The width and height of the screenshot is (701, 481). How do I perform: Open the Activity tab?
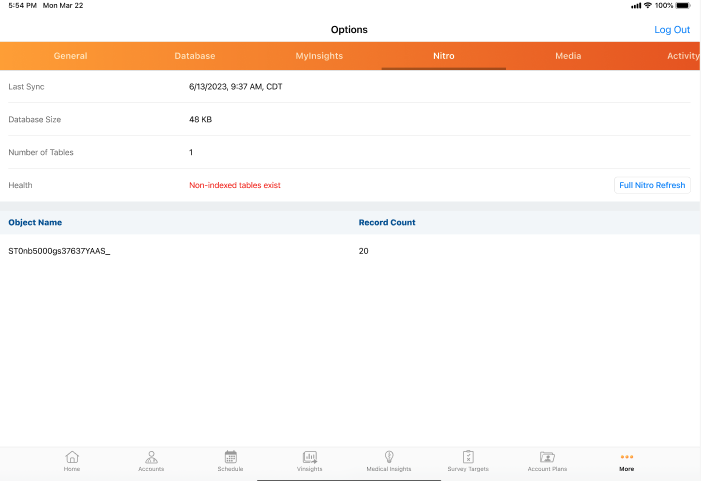[x=682, y=56]
